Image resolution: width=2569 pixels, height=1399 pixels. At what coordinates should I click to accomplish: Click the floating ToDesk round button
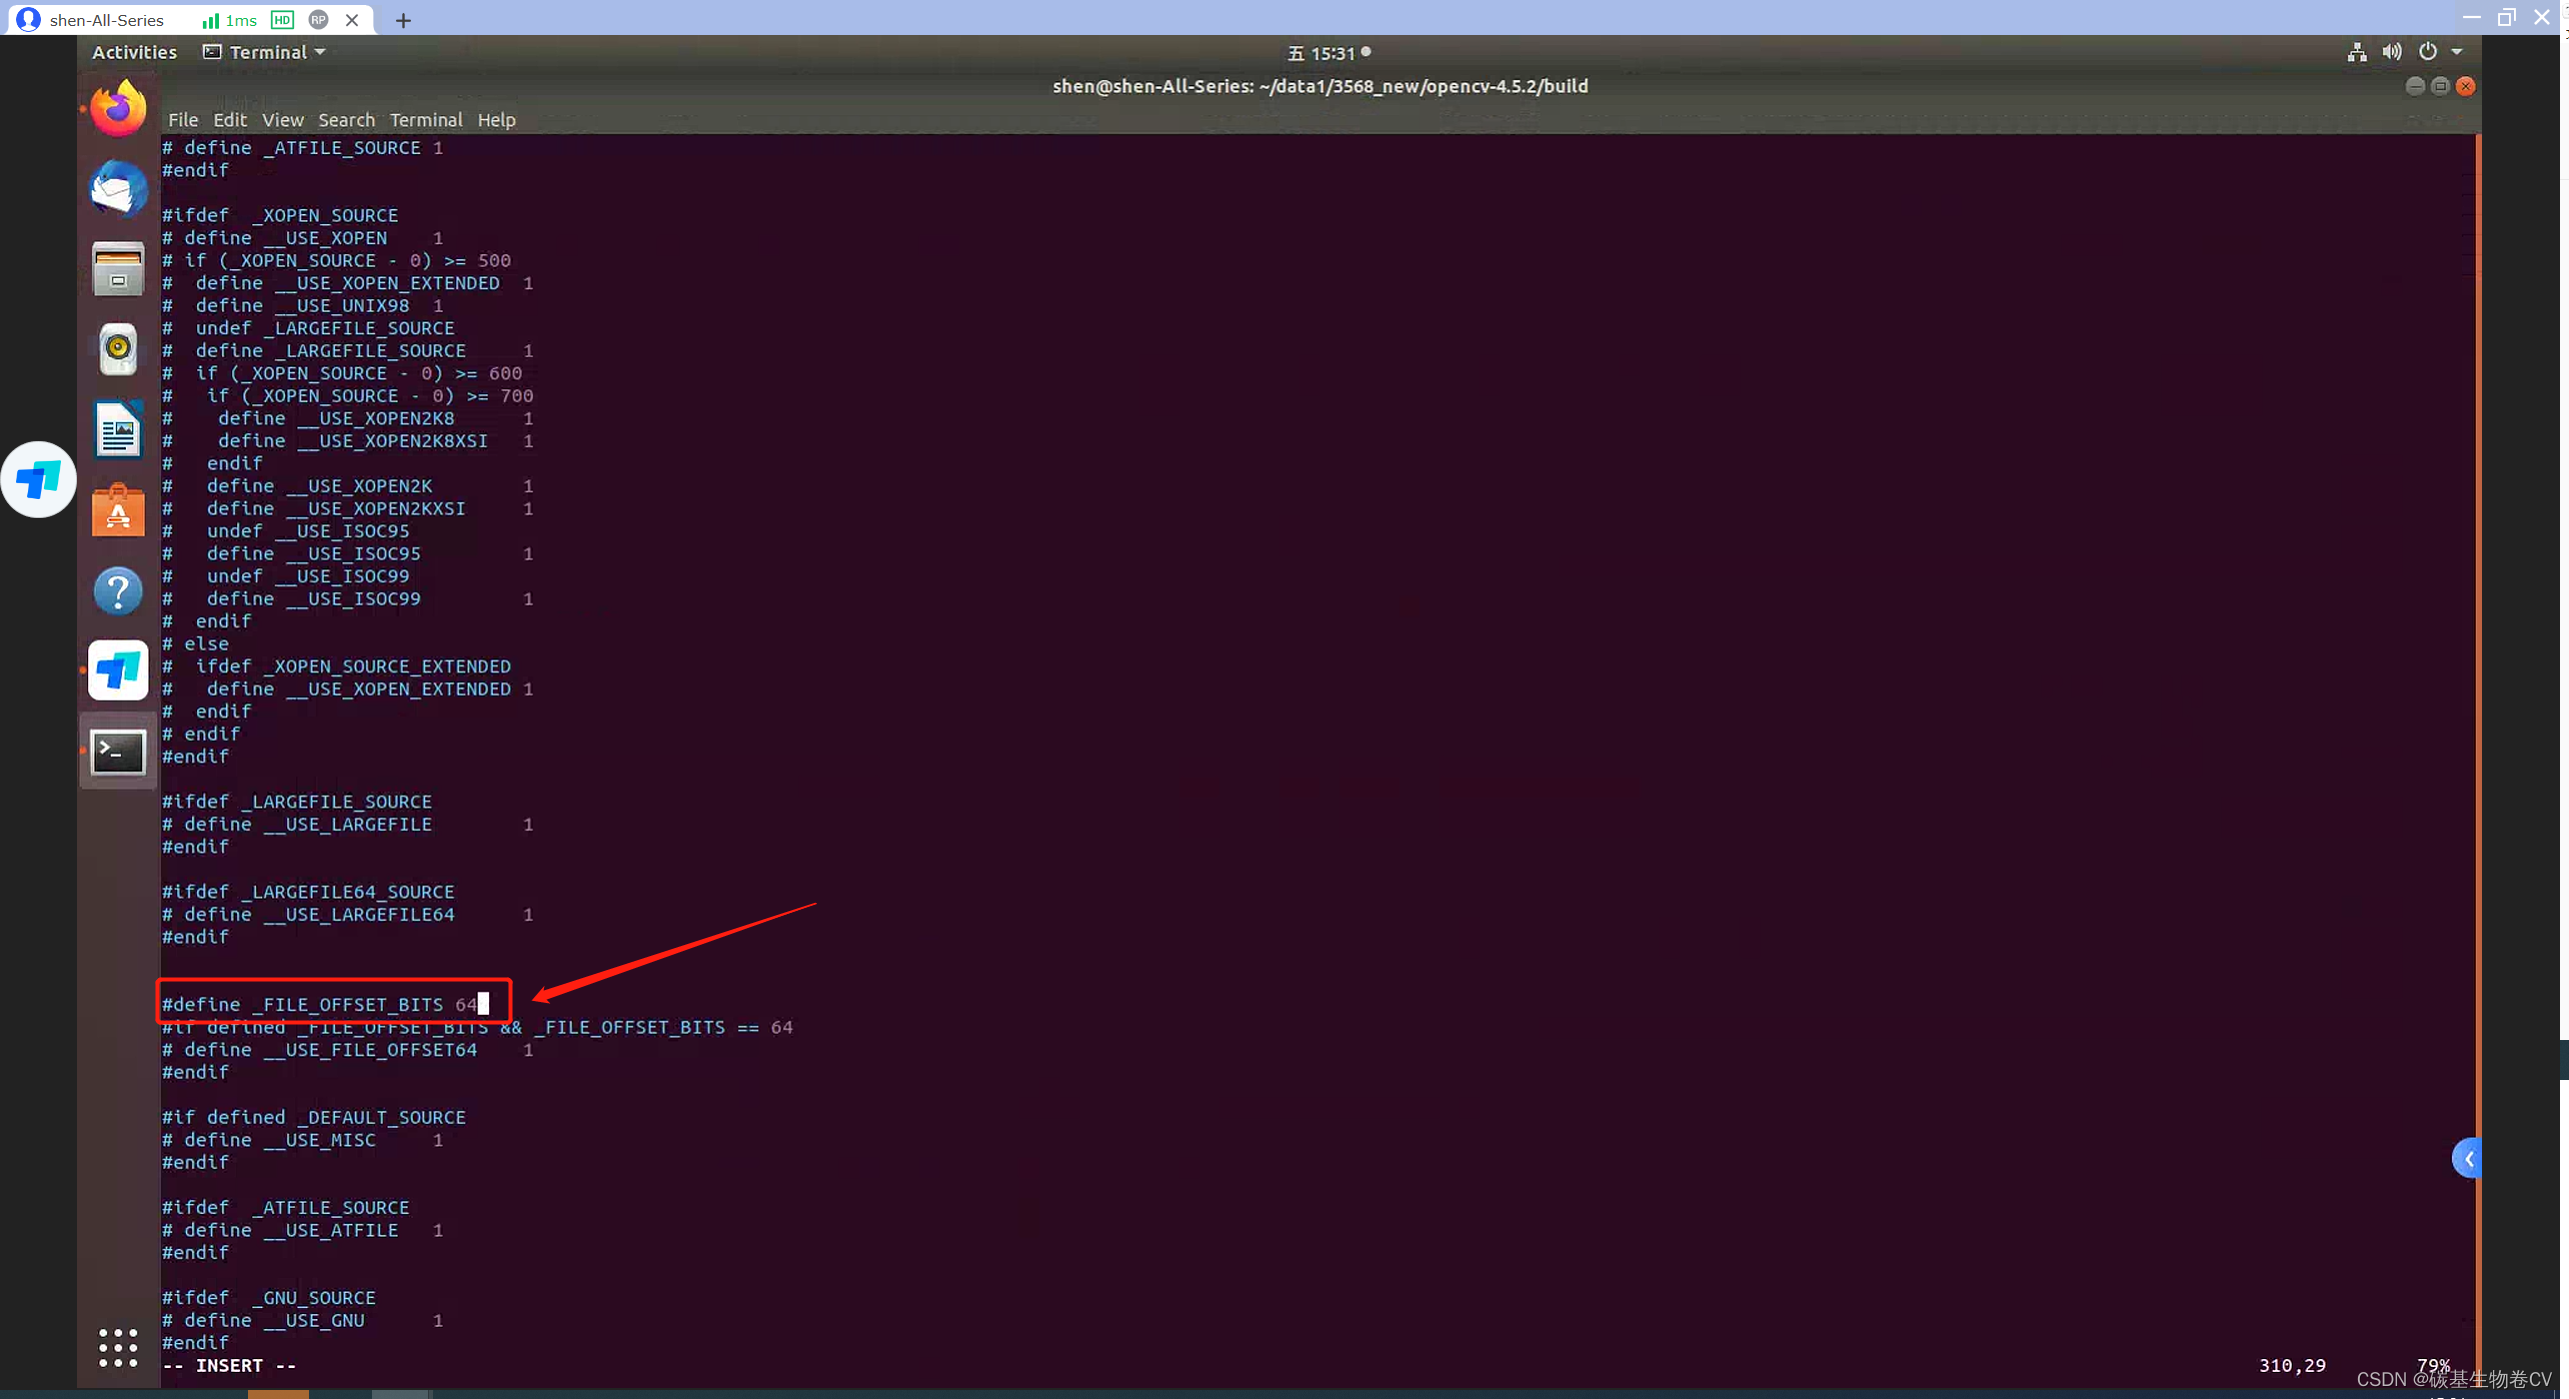[38, 479]
